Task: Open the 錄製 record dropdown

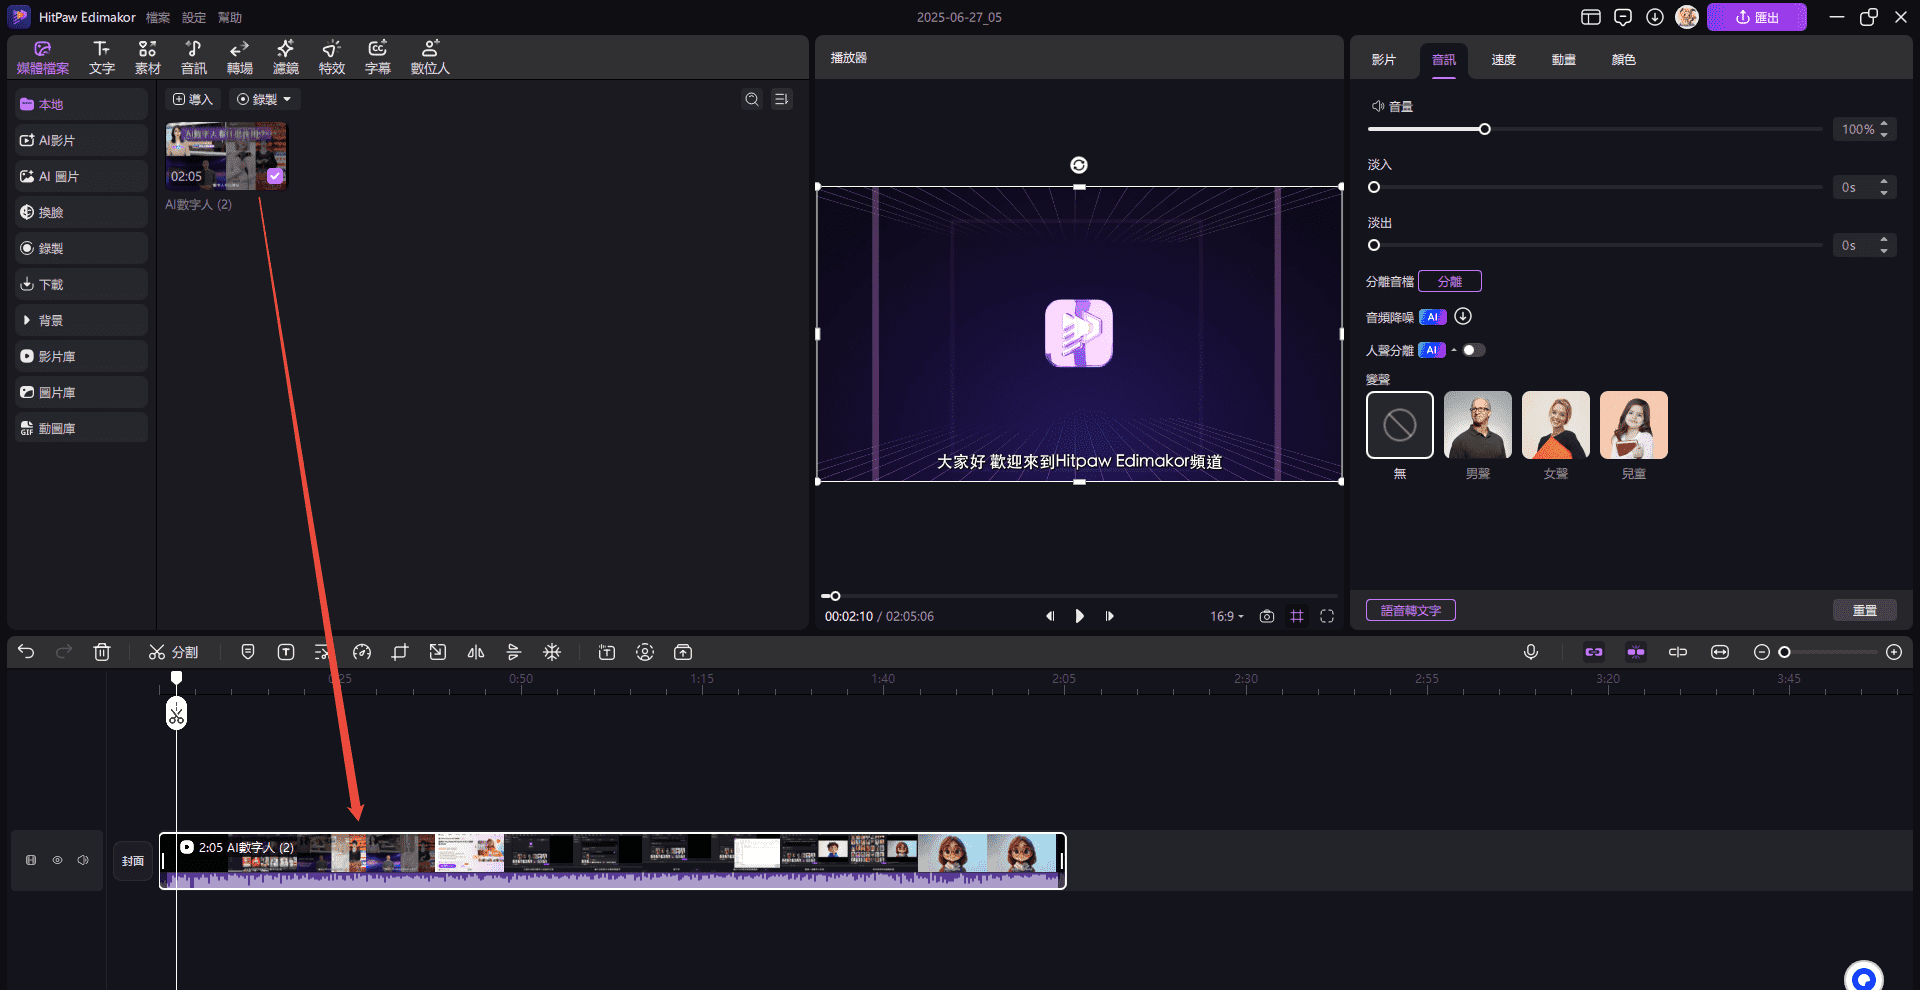Action: 265,99
